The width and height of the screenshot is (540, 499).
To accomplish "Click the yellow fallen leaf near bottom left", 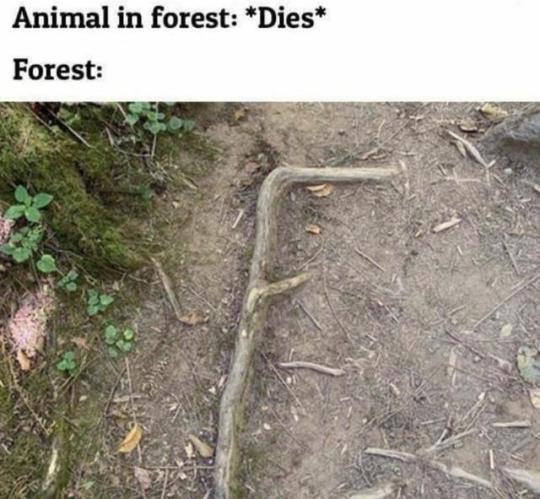I will (x=131, y=439).
